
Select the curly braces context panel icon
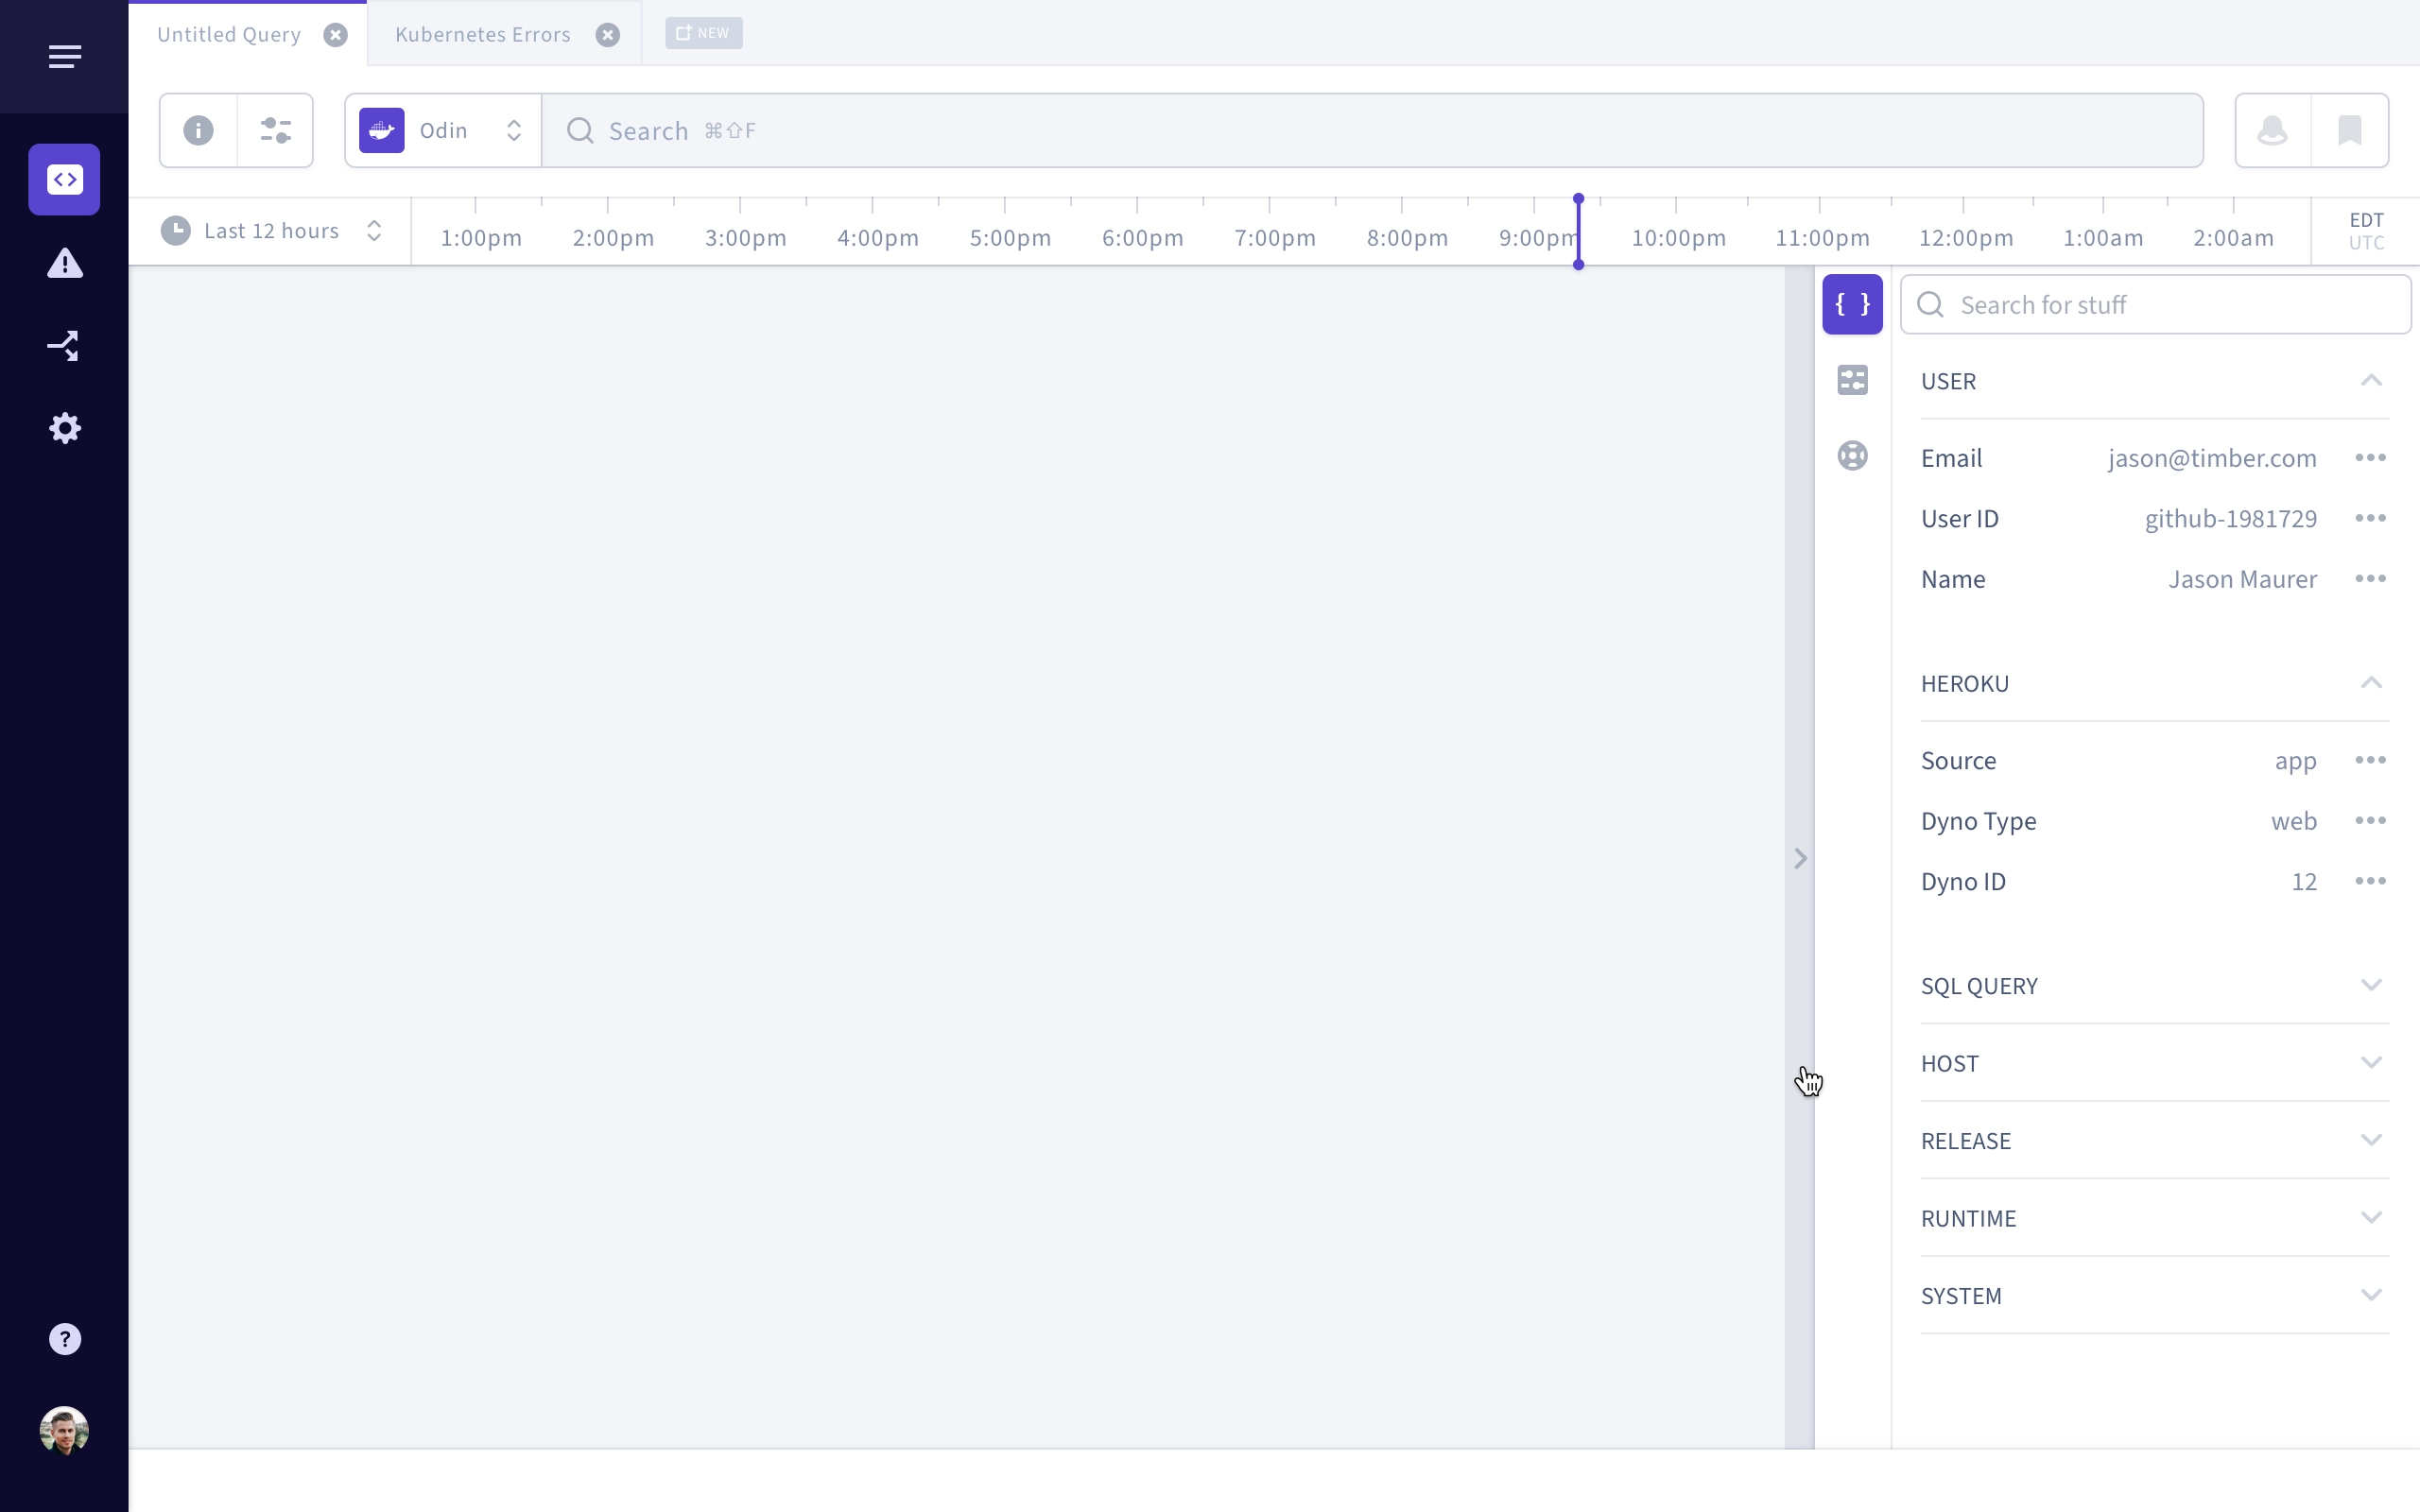pos(1852,304)
